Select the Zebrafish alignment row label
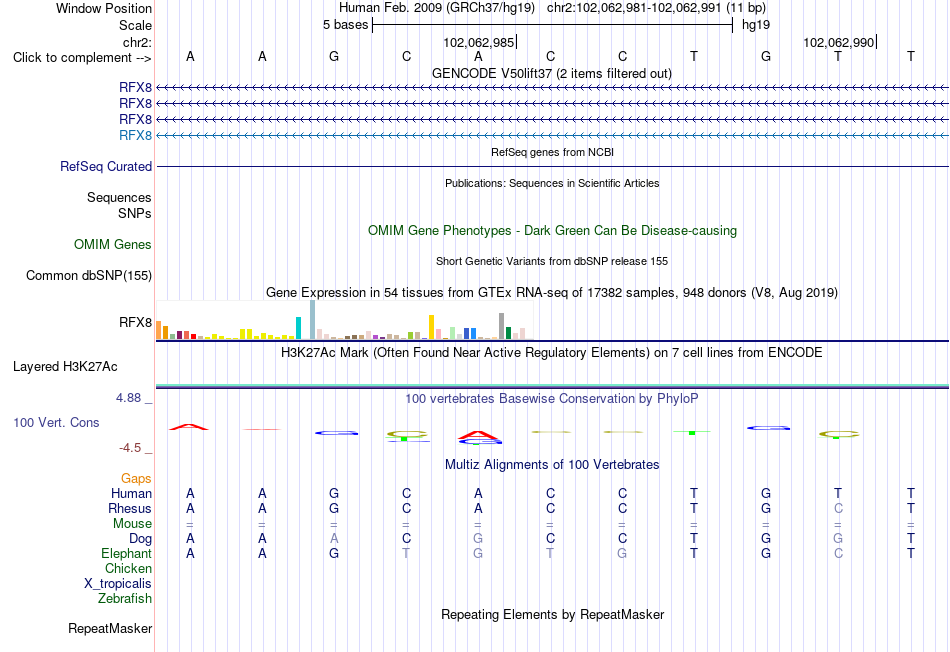 (x=125, y=598)
